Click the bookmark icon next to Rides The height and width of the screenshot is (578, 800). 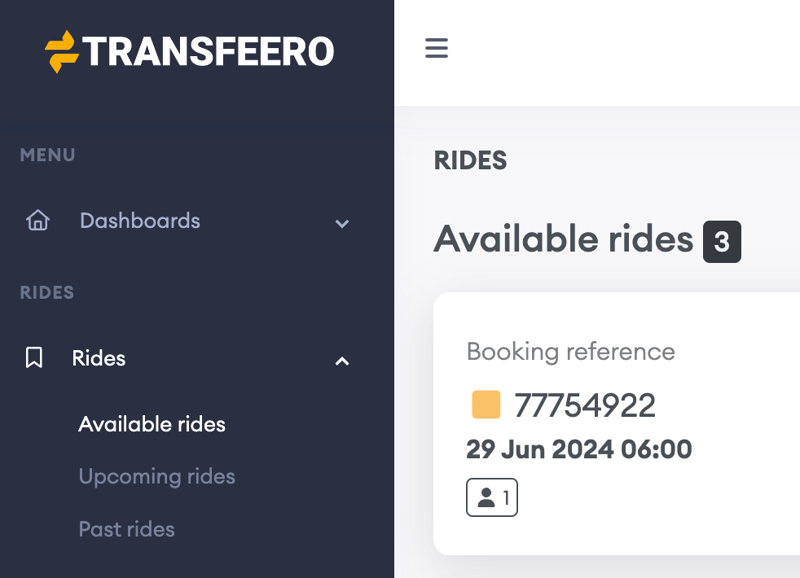point(34,358)
